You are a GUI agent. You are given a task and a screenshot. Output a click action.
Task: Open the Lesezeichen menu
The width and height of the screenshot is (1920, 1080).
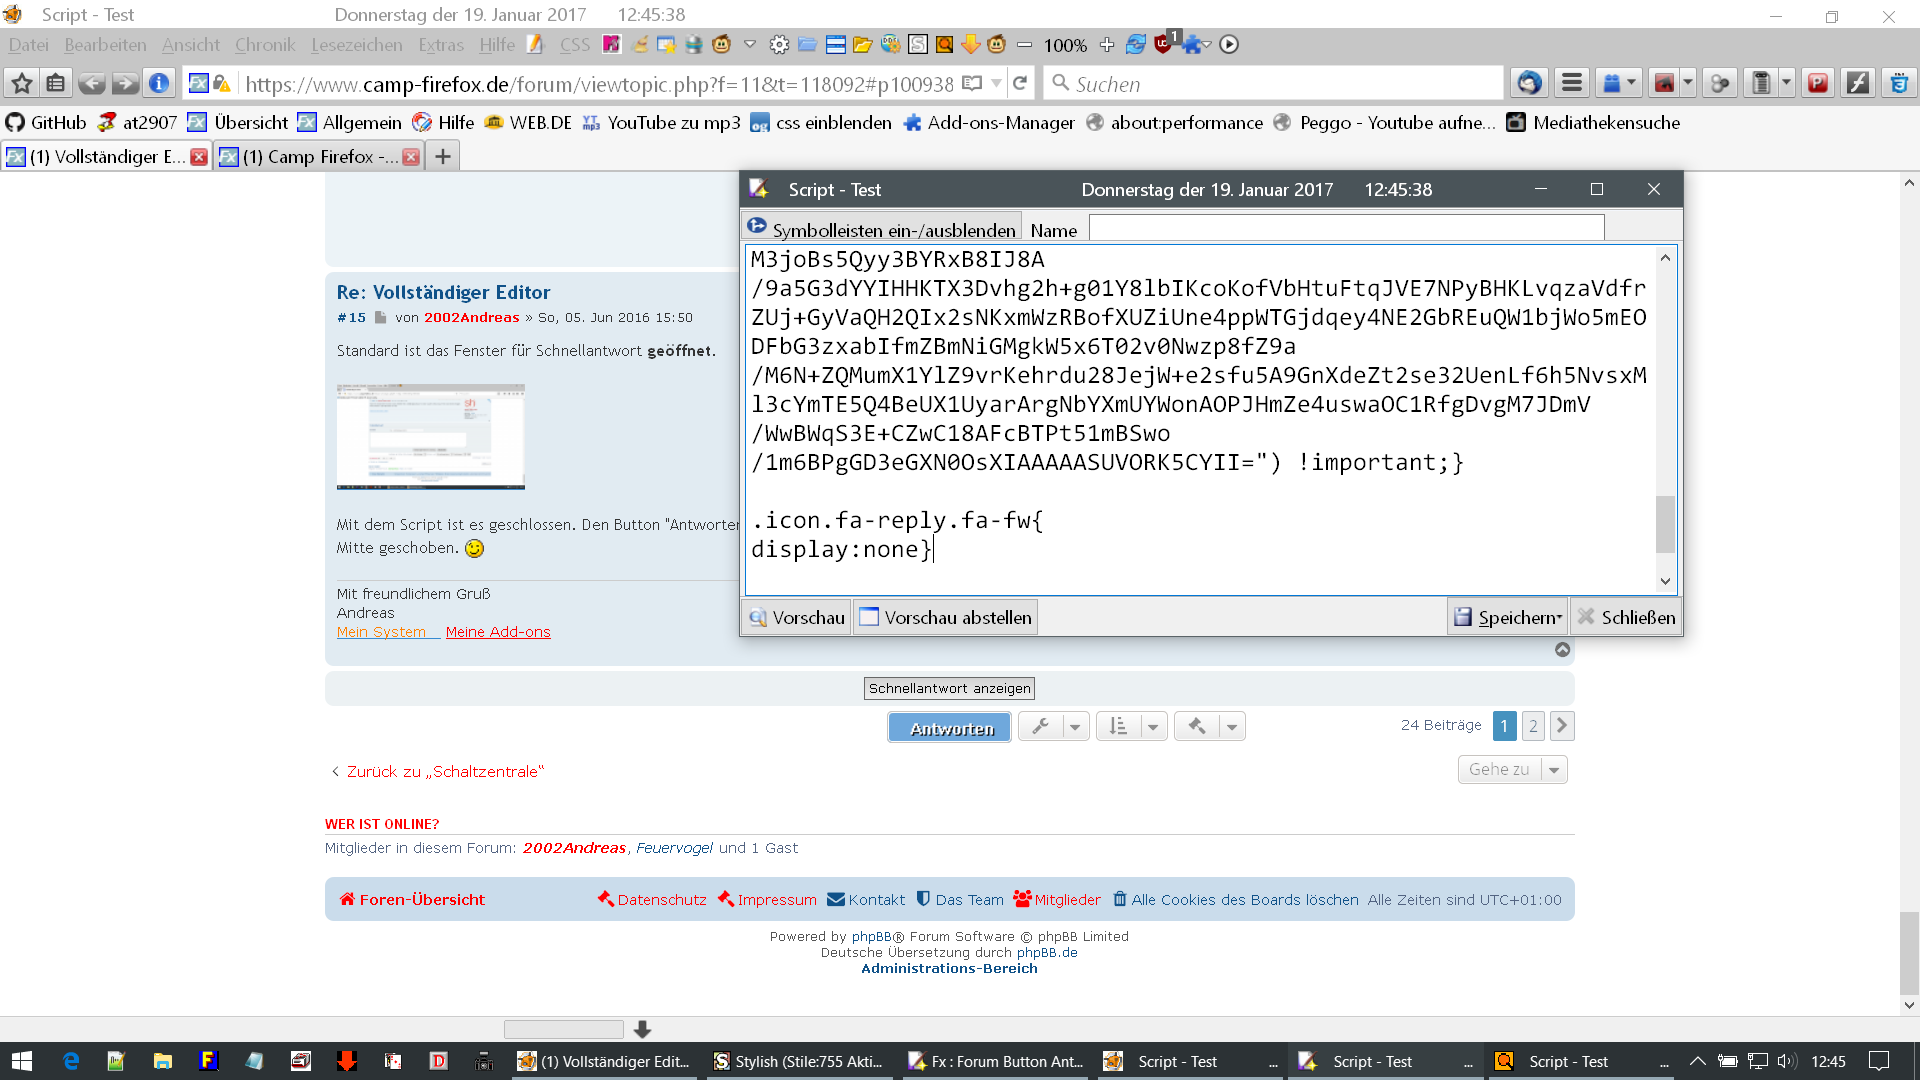coord(356,45)
